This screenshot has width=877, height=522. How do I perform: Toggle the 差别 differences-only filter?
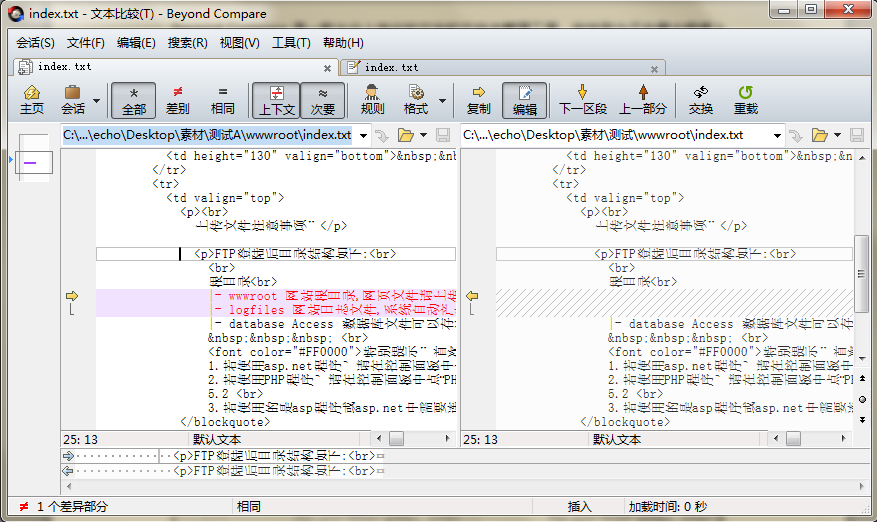(x=178, y=99)
